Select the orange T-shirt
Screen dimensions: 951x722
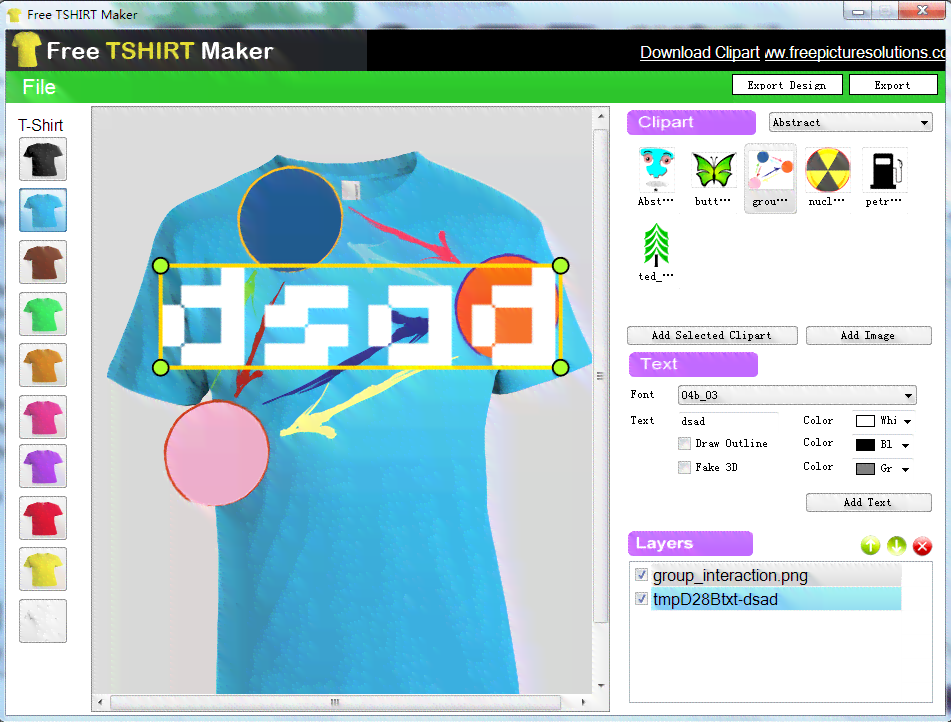pos(42,365)
